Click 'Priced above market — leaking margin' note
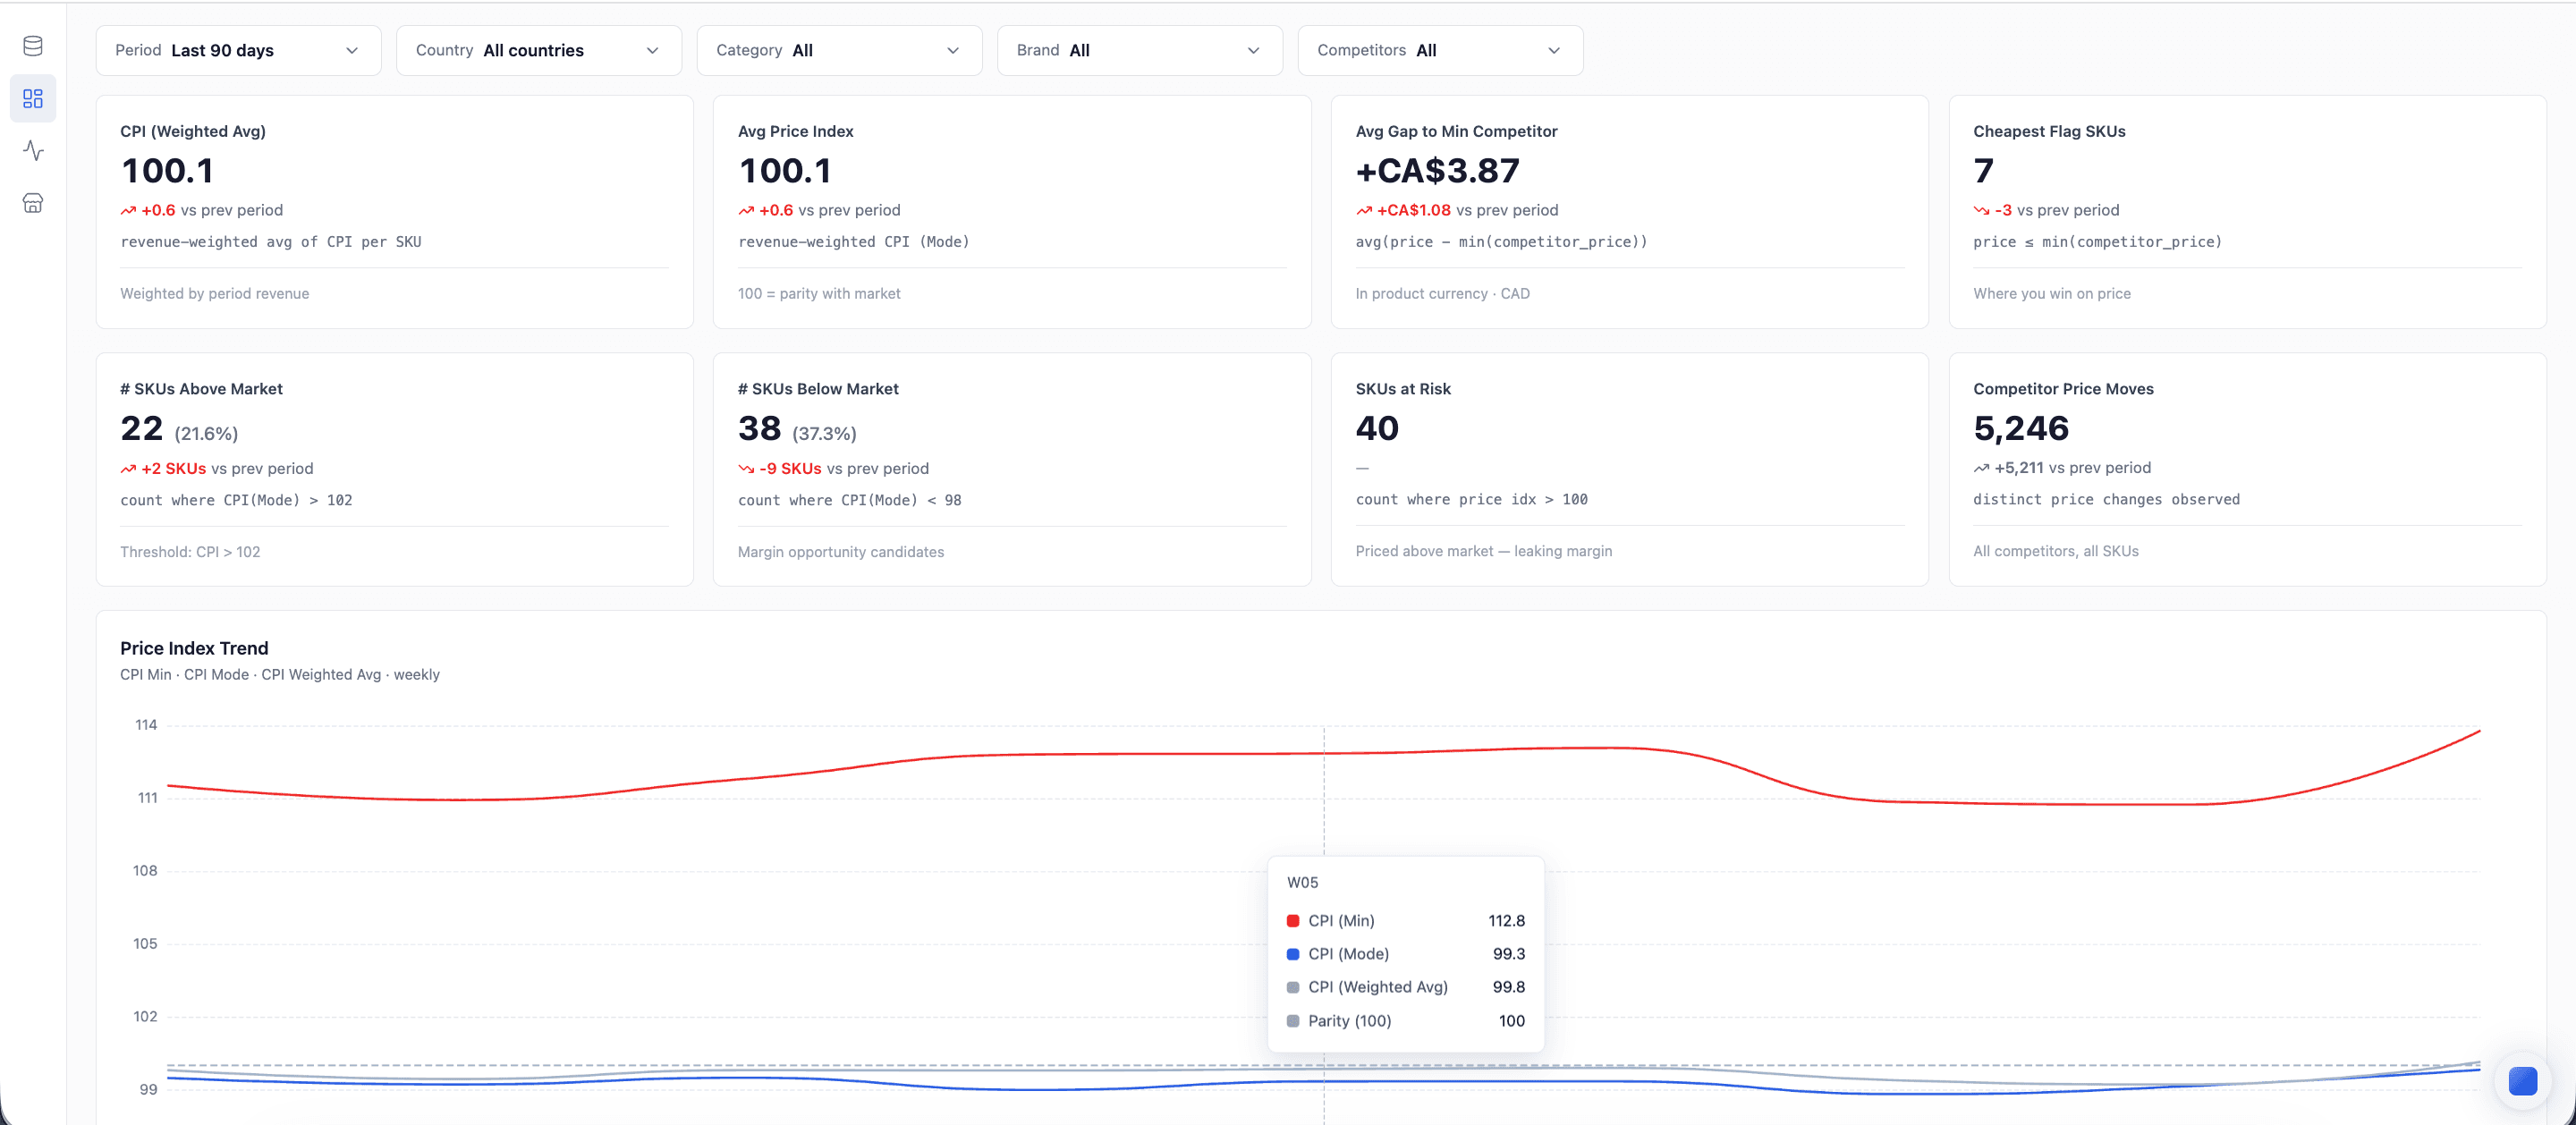 (x=1483, y=551)
